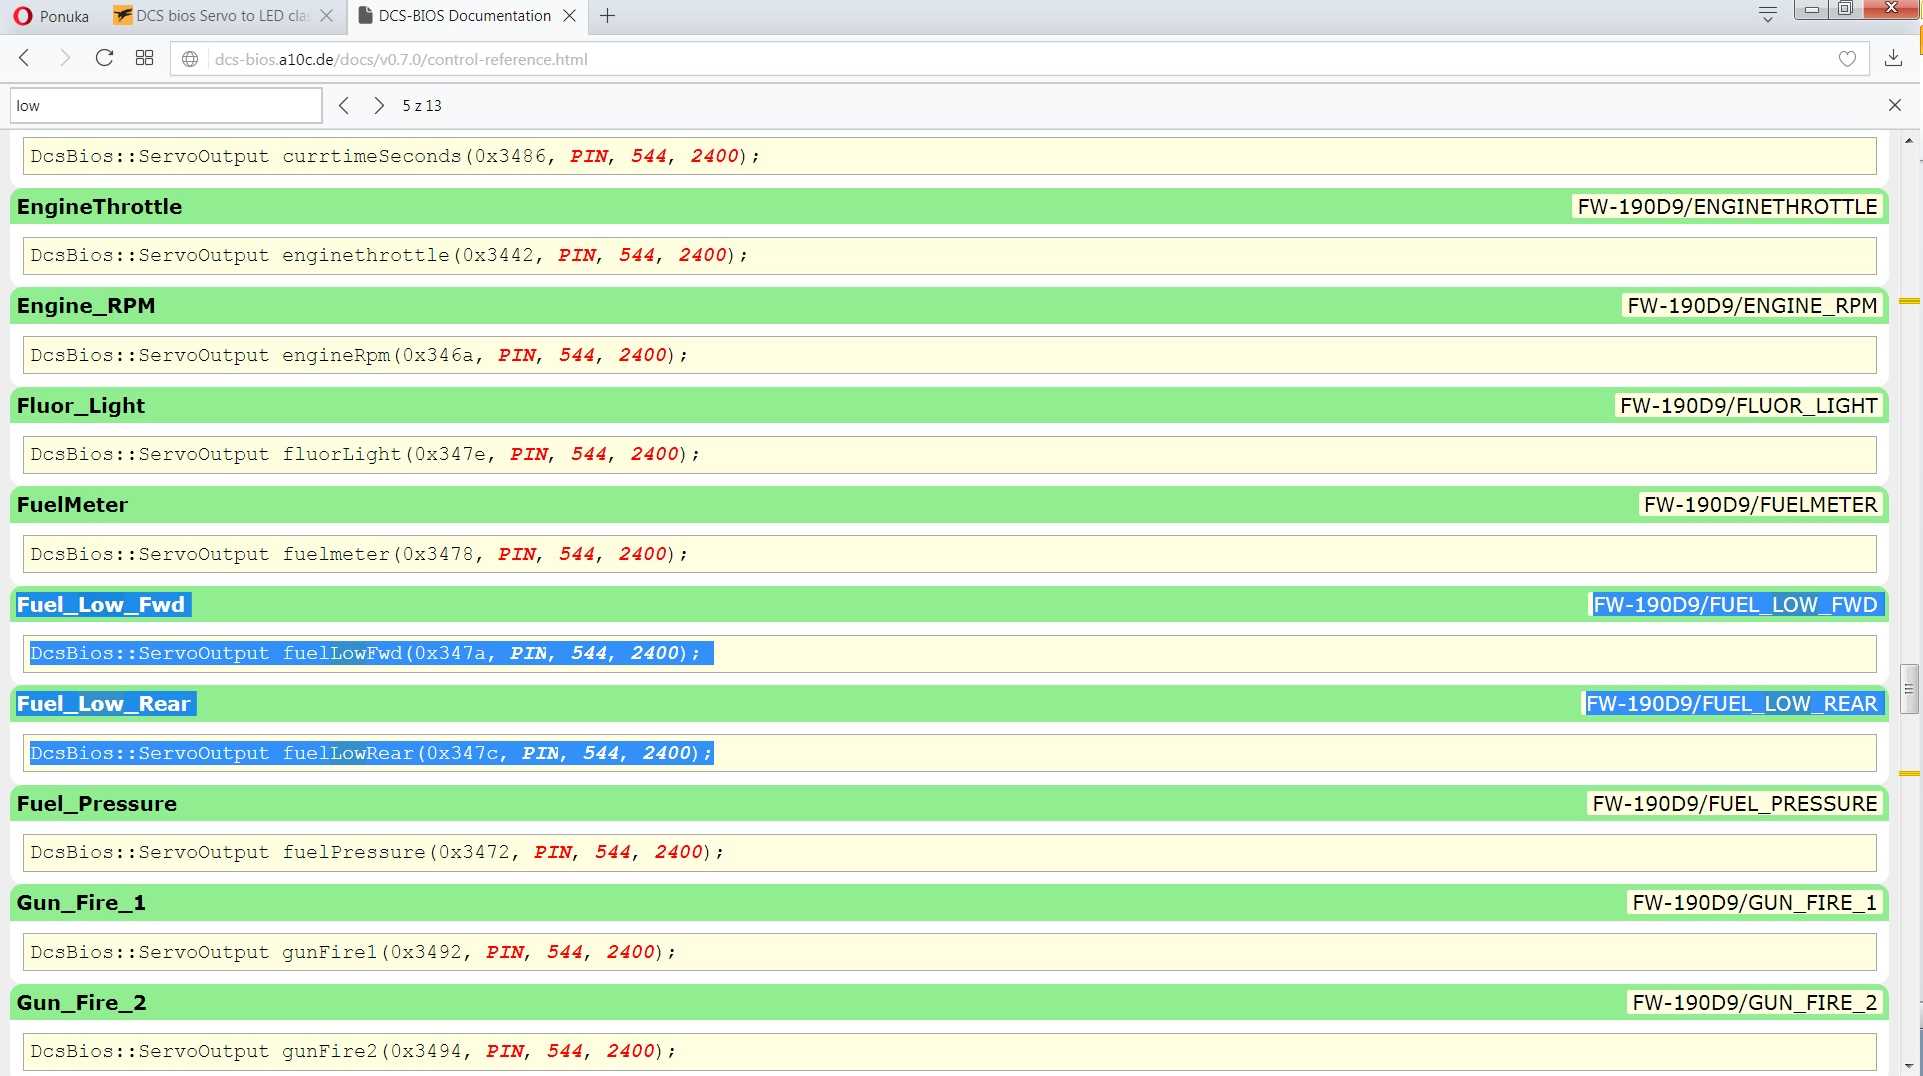Click the Fuel_Low_Fwd heading

101,605
